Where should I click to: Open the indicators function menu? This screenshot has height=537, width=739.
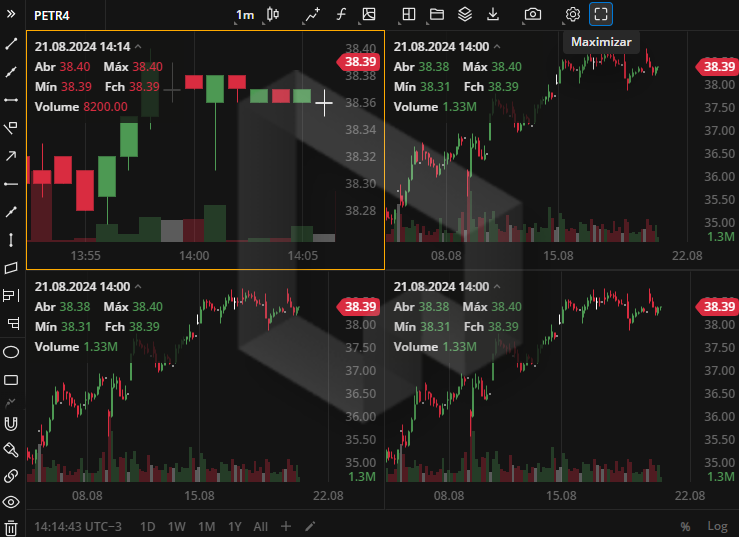[x=341, y=15]
